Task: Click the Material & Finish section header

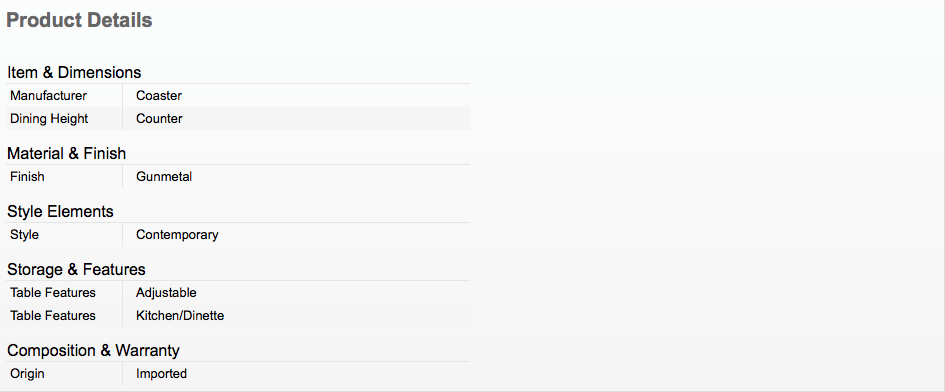Action: 66,153
